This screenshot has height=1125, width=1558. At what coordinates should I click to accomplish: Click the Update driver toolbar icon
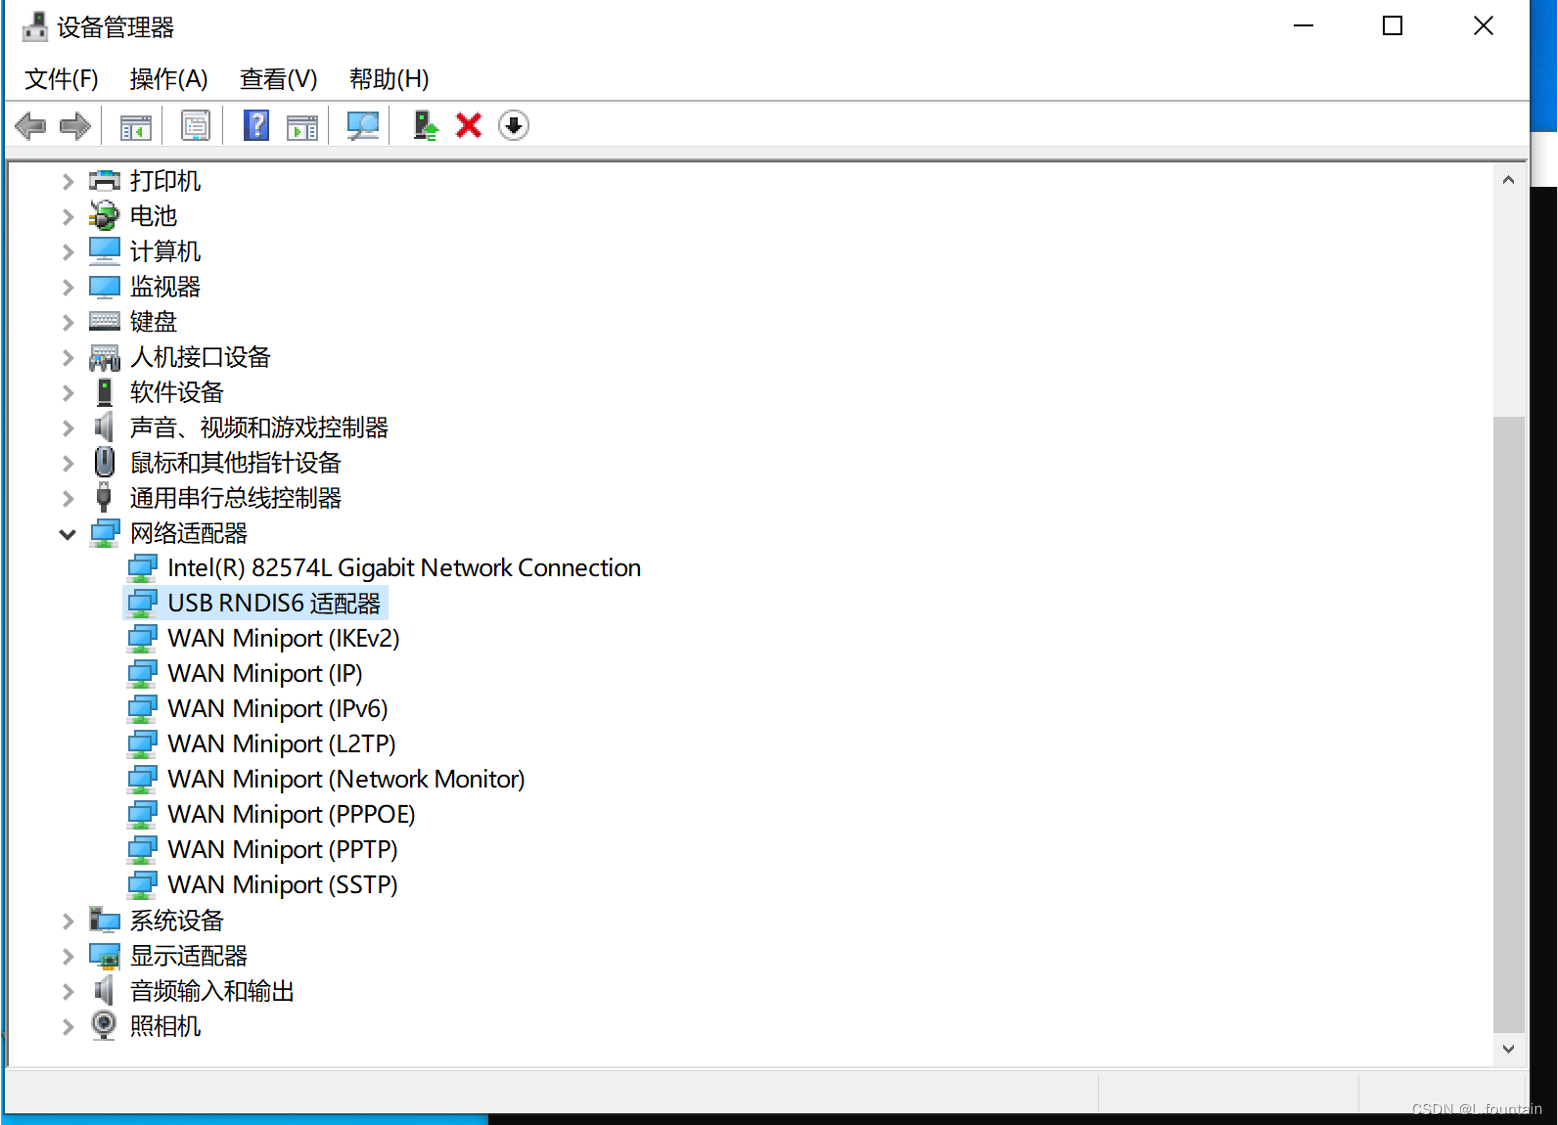click(425, 126)
